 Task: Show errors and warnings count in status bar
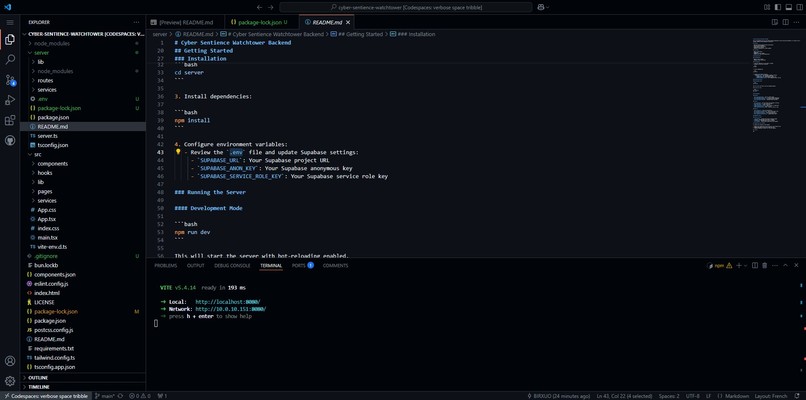(140, 396)
